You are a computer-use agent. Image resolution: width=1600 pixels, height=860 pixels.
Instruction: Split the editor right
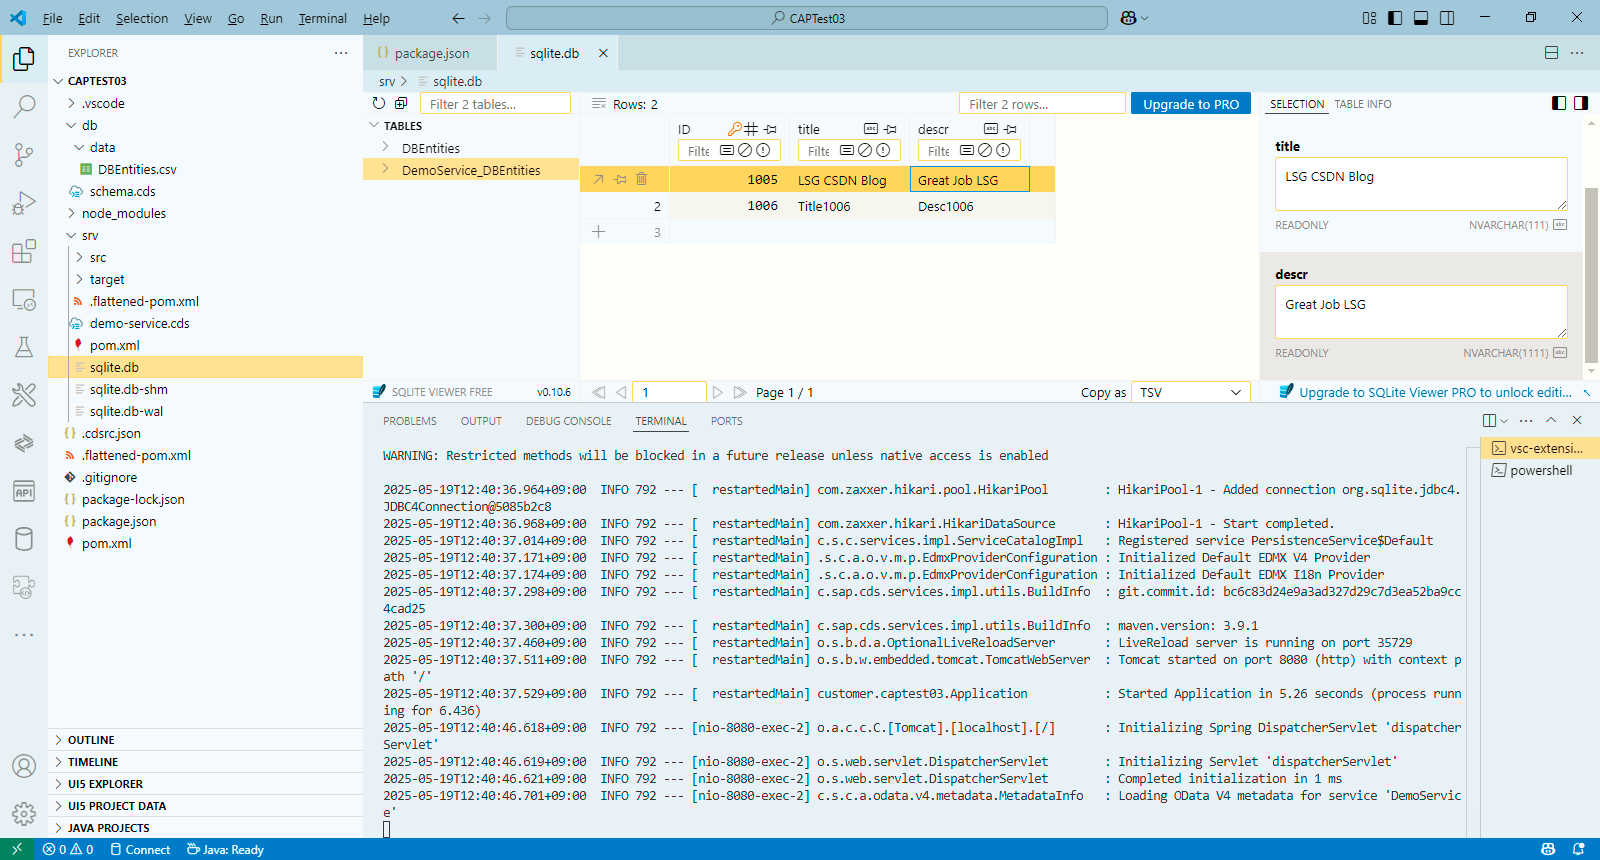(1551, 53)
